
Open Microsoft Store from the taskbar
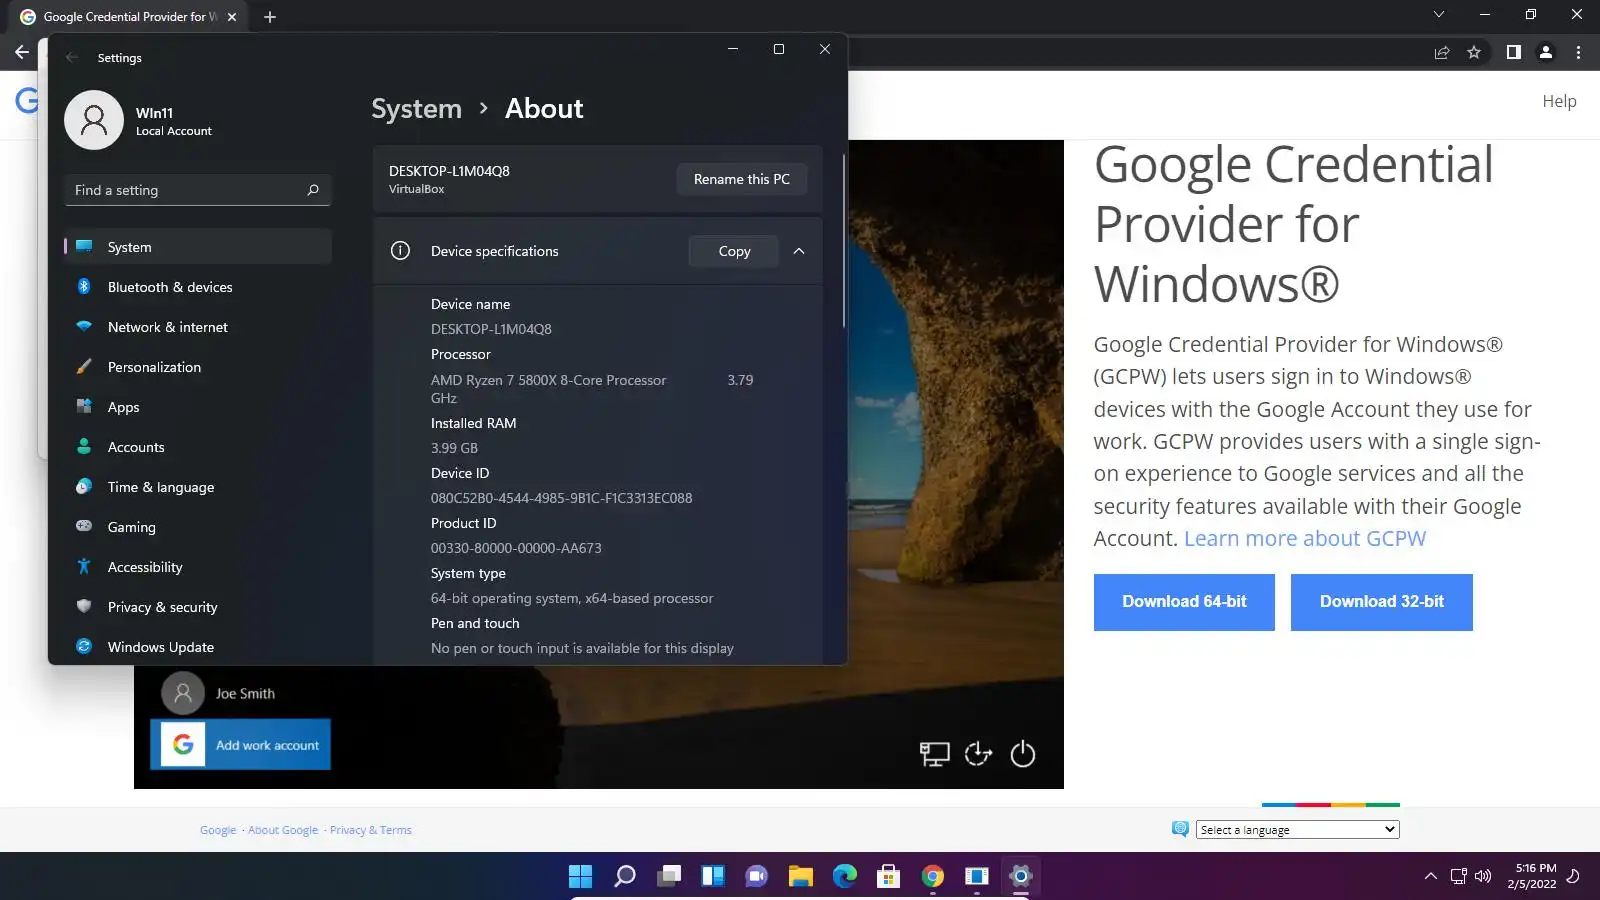point(889,877)
